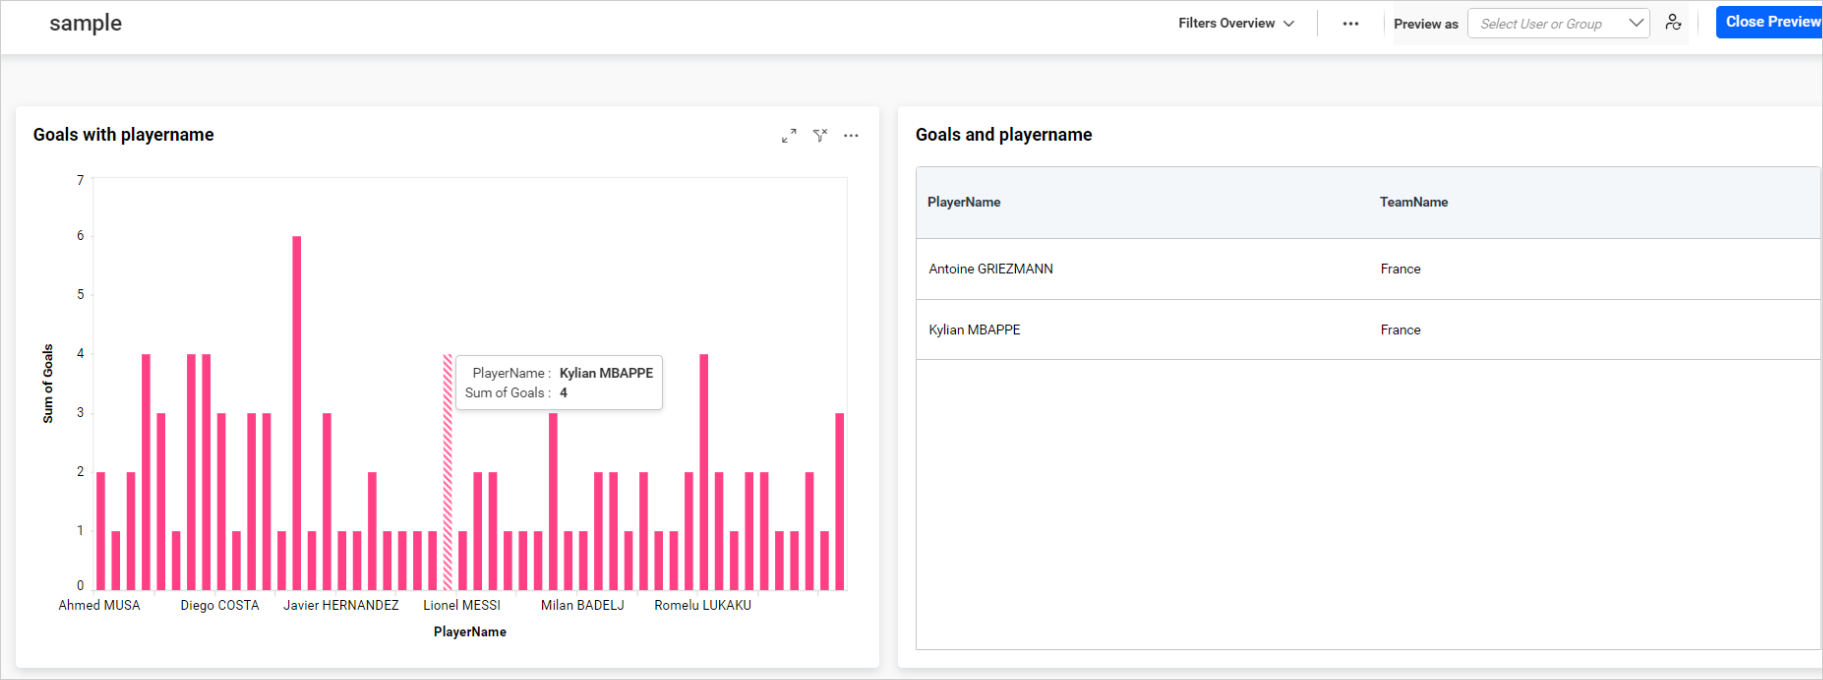Expand the Filters Overview dropdown

pos(1236,23)
